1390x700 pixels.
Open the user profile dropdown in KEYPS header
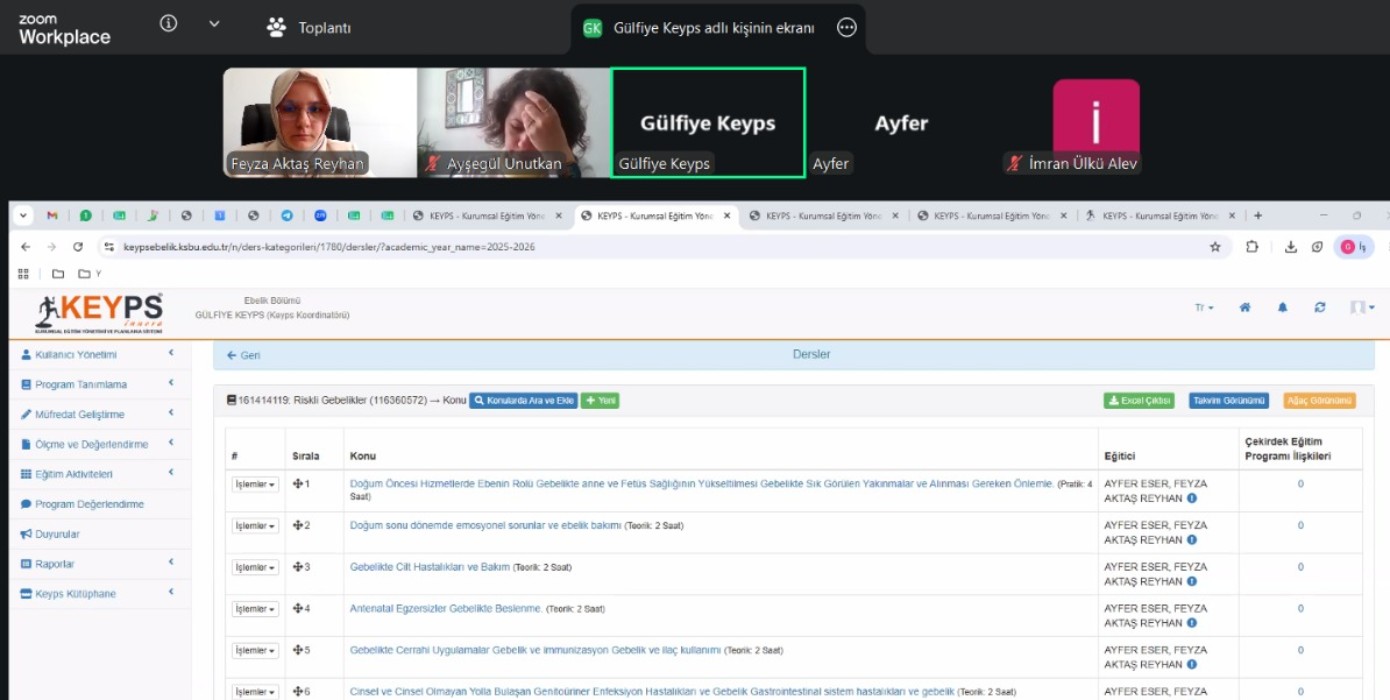(1362, 308)
